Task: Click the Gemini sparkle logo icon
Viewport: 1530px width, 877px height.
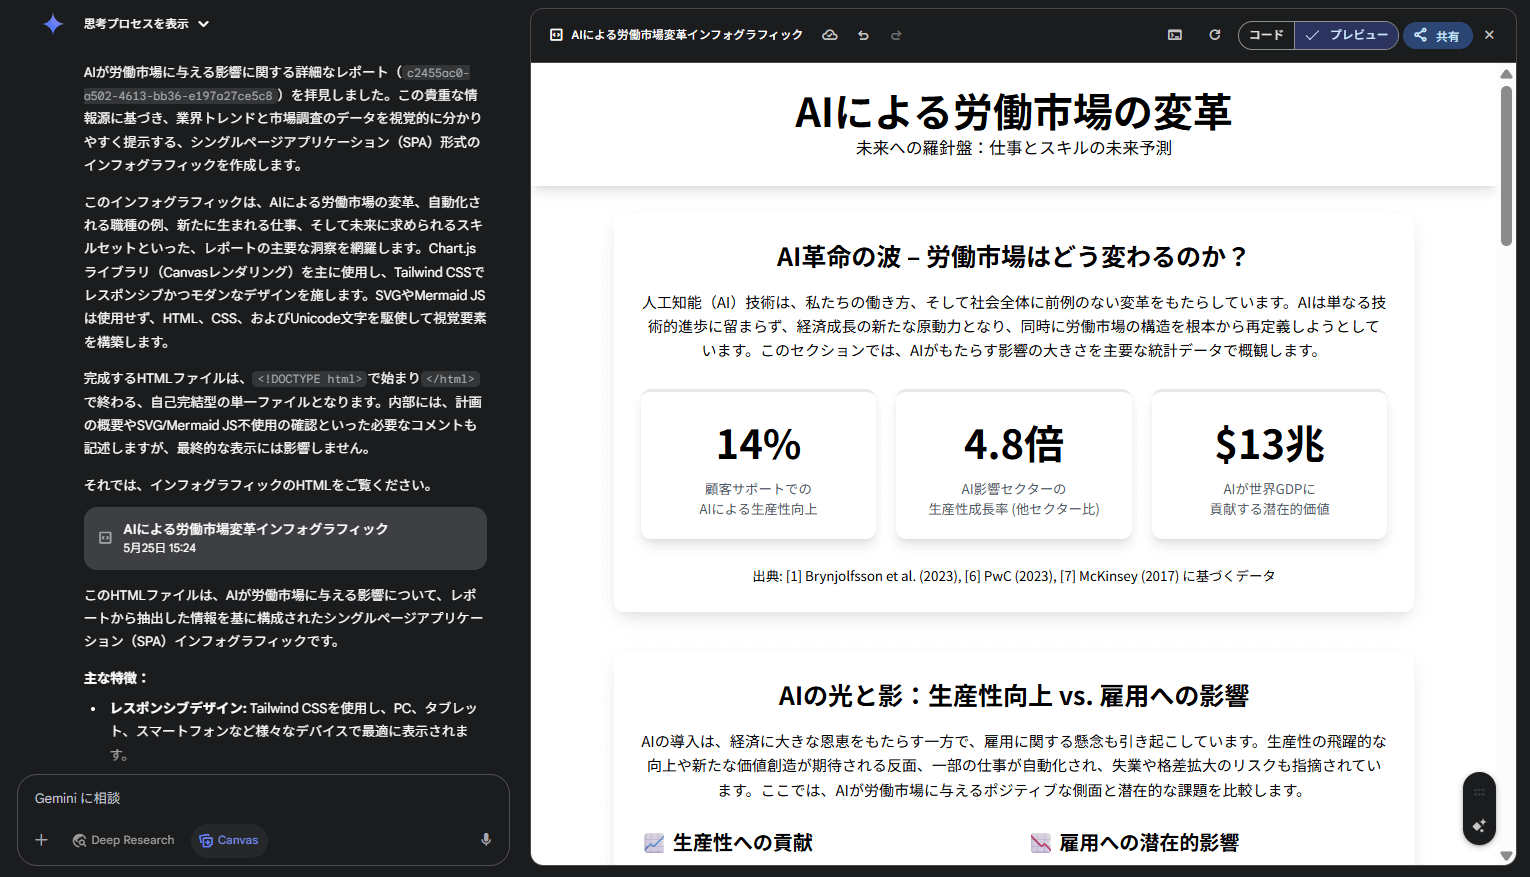Action: click(x=53, y=24)
